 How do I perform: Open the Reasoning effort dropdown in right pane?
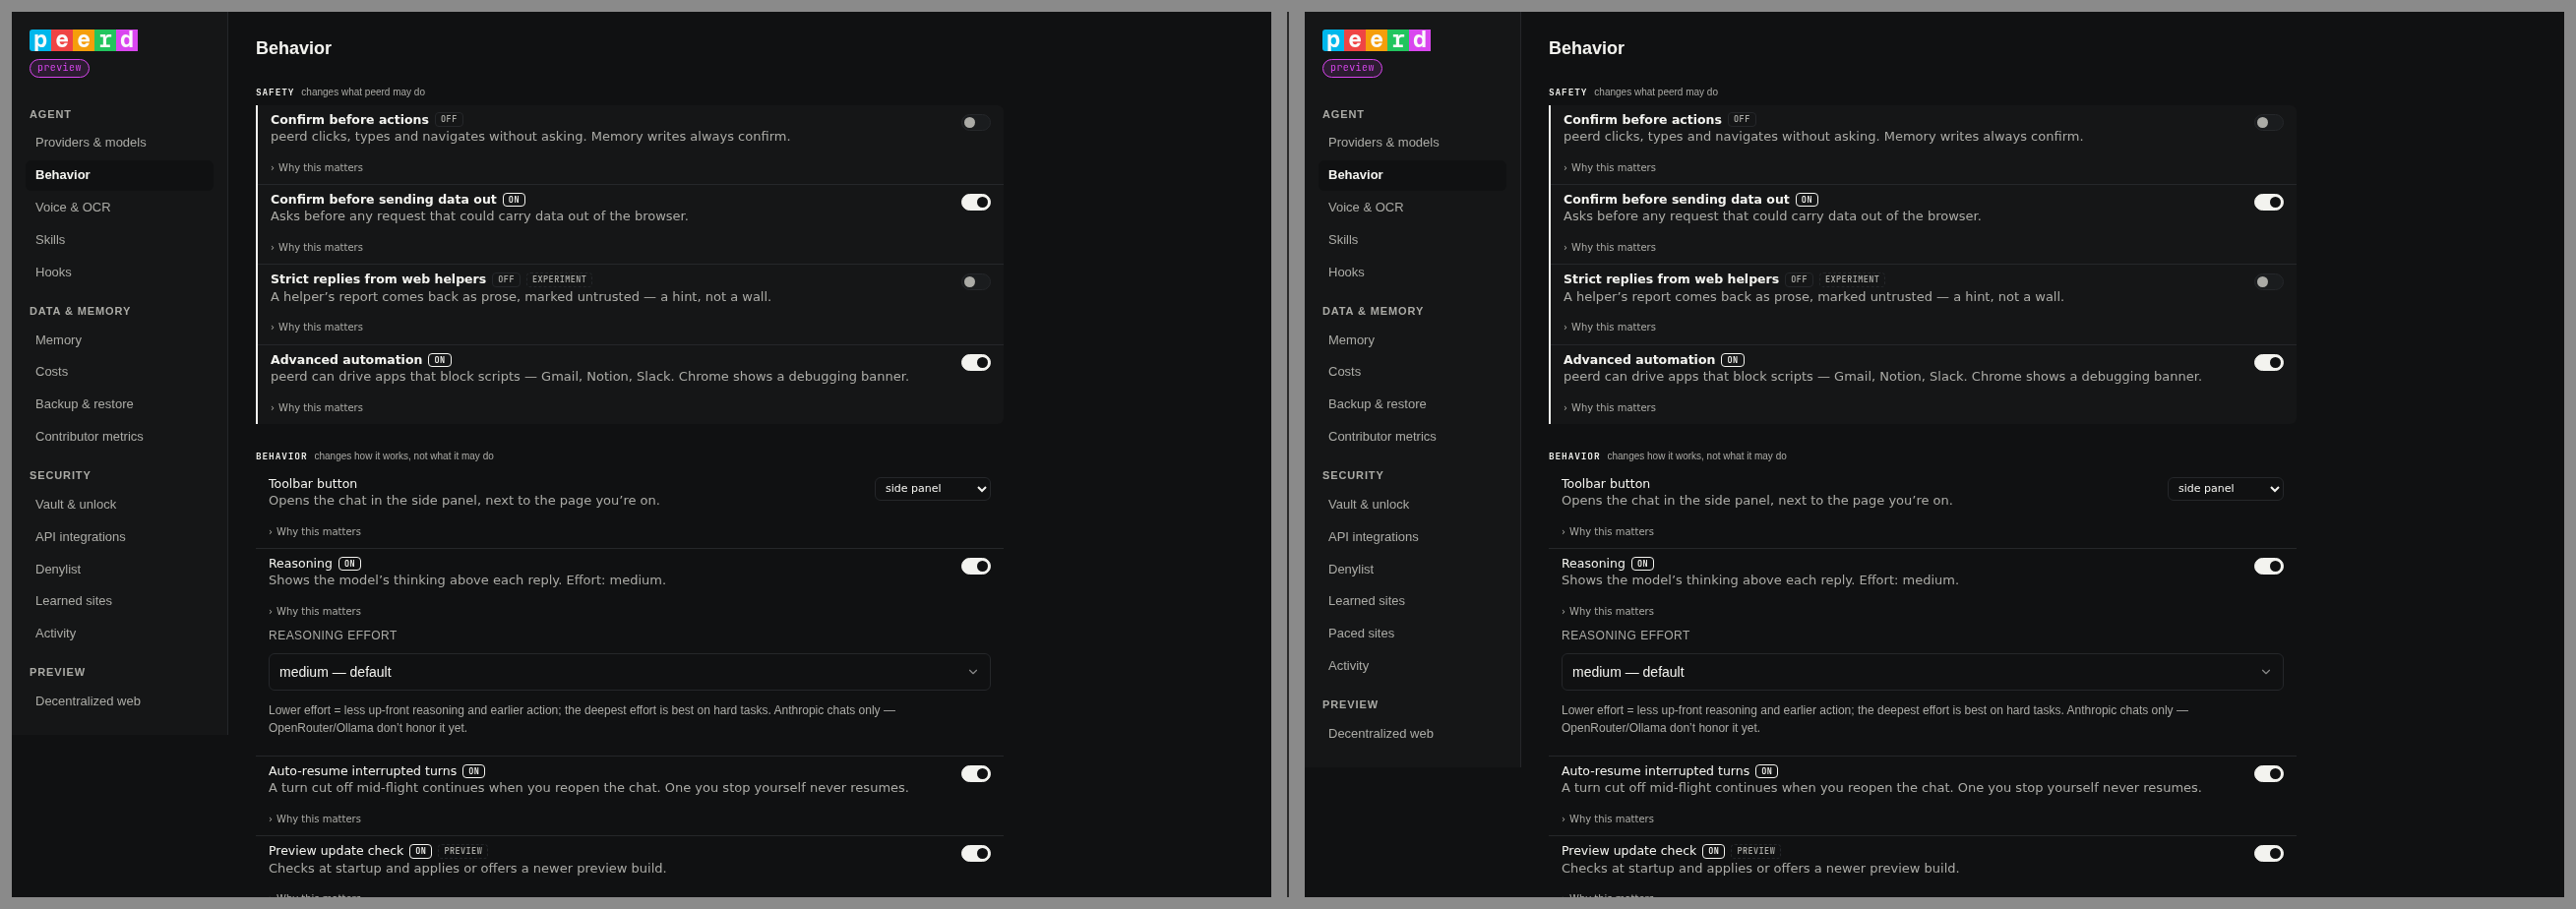[1922, 672]
